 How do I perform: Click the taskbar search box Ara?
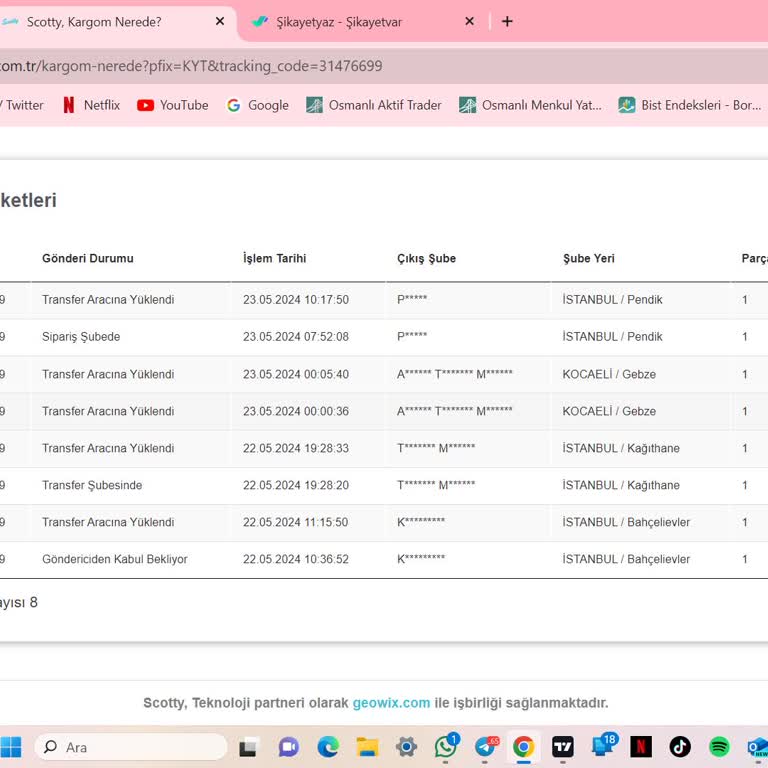(130, 747)
